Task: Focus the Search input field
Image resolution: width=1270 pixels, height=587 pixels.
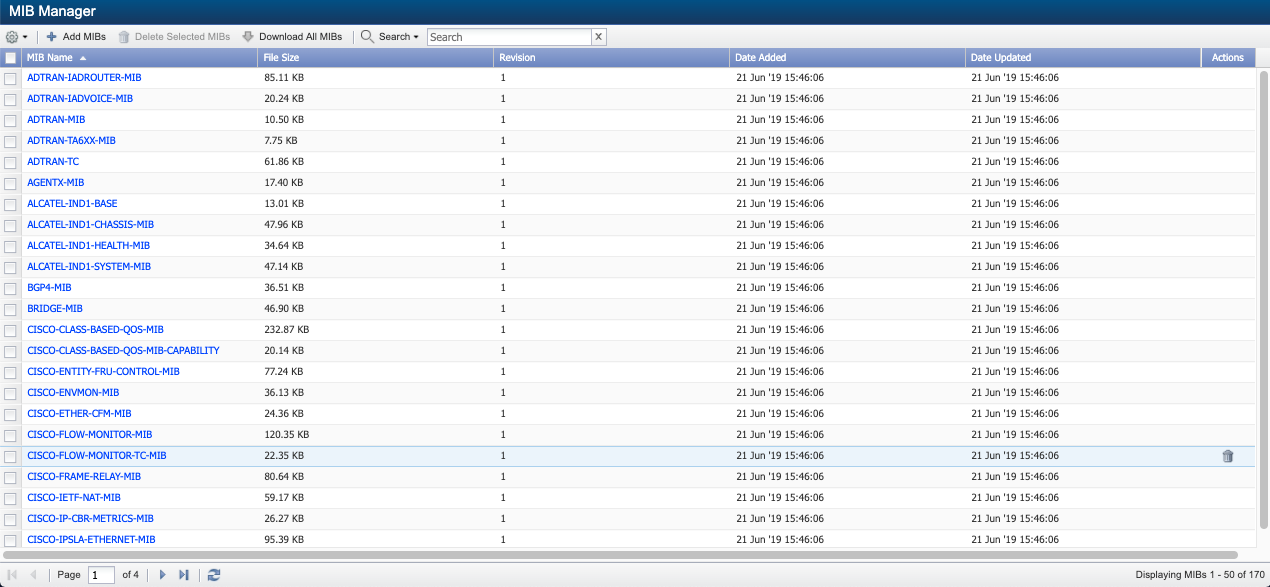Action: (509, 37)
